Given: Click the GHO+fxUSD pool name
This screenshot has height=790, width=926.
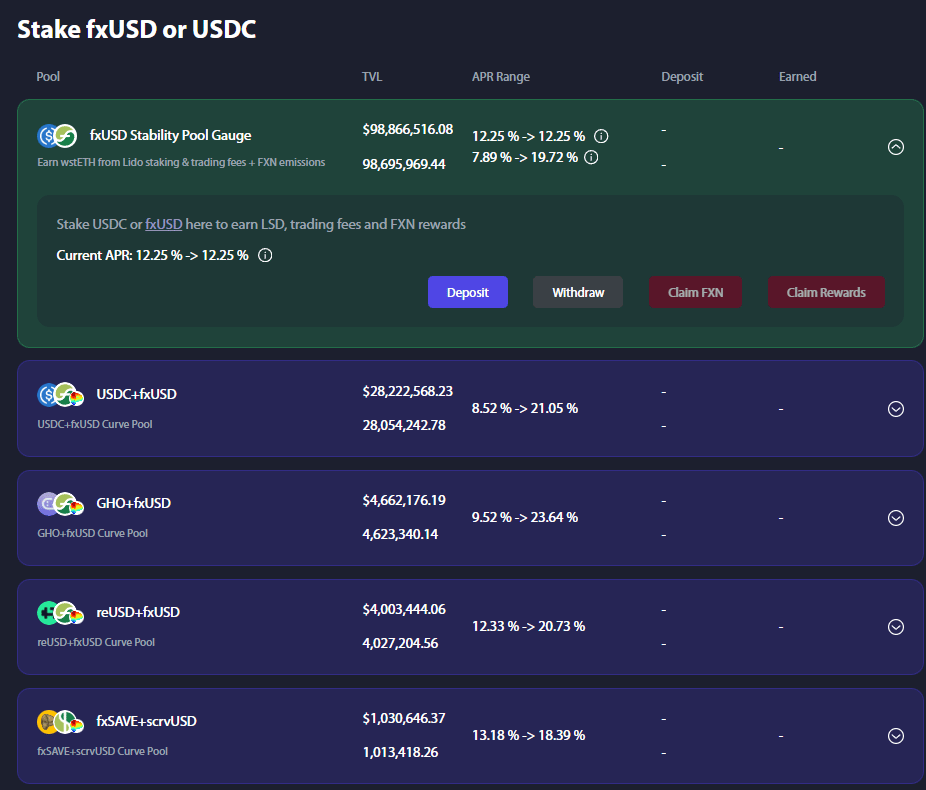Looking at the screenshot, I should [x=133, y=503].
